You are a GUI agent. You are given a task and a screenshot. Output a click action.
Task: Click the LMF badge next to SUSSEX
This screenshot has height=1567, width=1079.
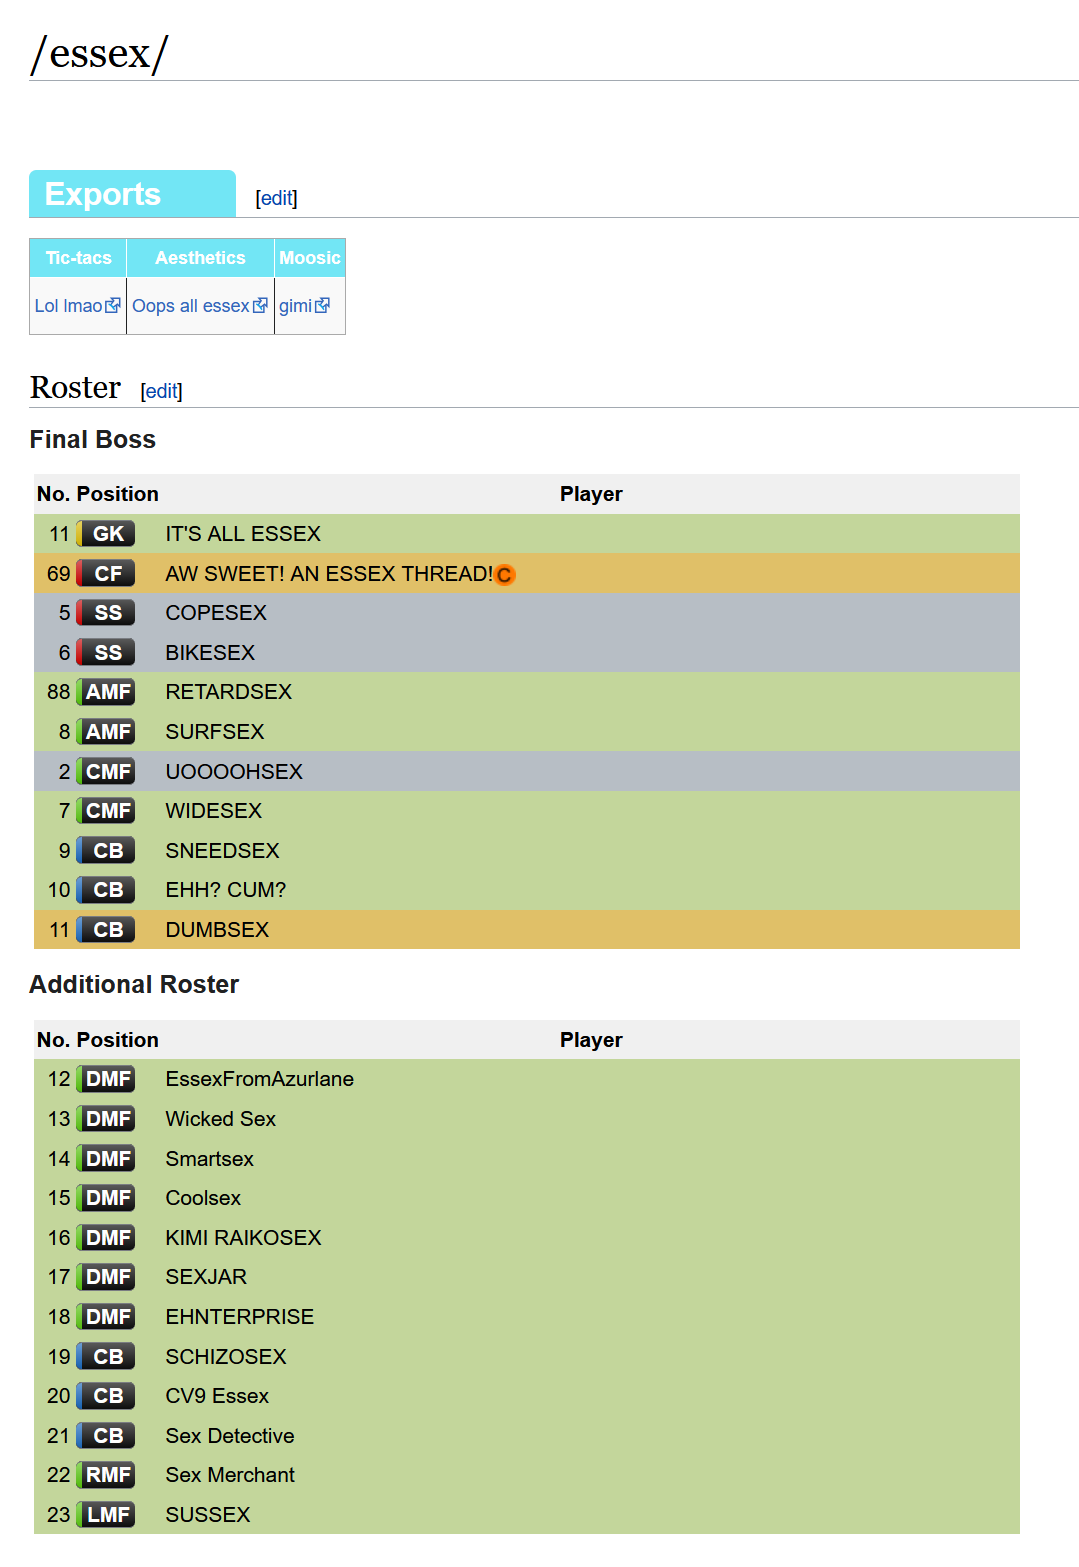(x=105, y=1515)
